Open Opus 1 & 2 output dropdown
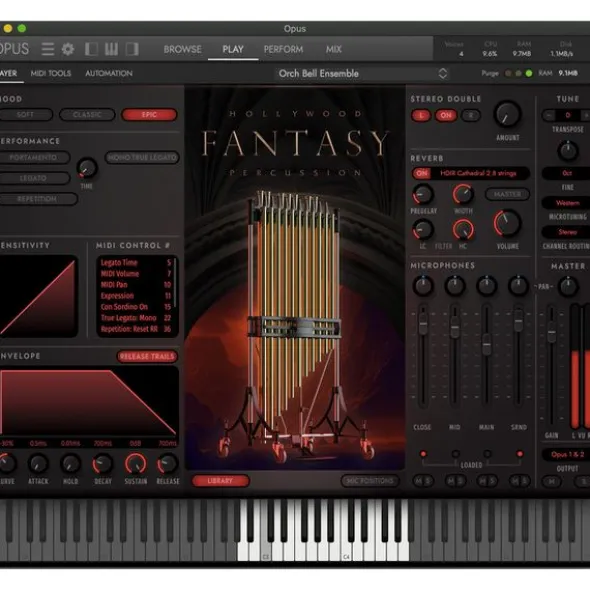The height and width of the screenshot is (591, 590). [567, 454]
